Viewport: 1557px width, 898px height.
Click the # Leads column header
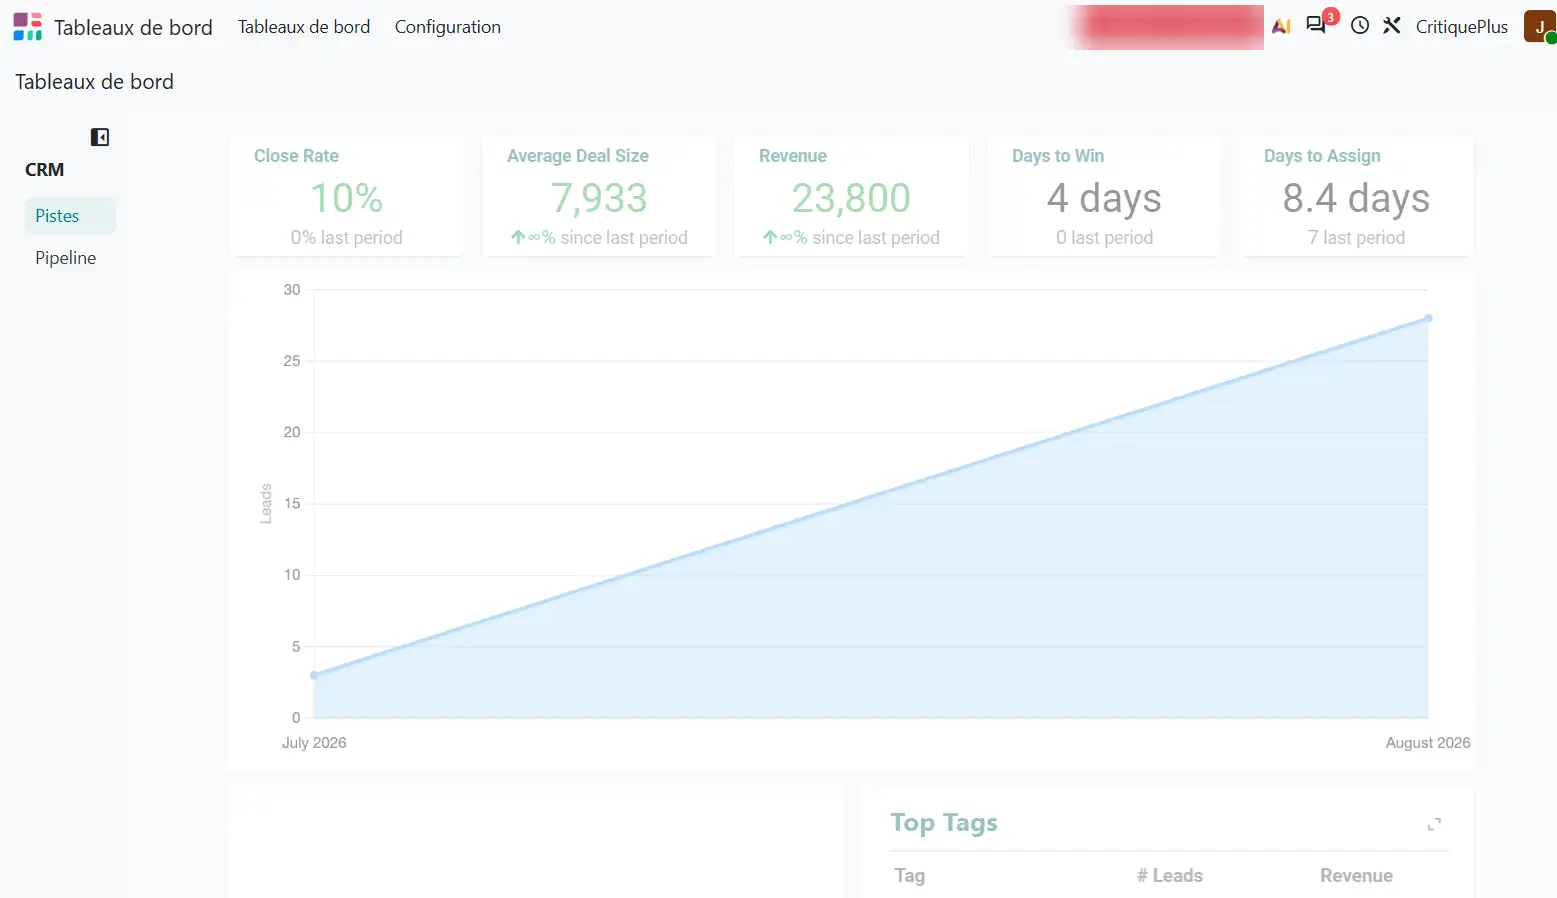tap(1169, 875)
